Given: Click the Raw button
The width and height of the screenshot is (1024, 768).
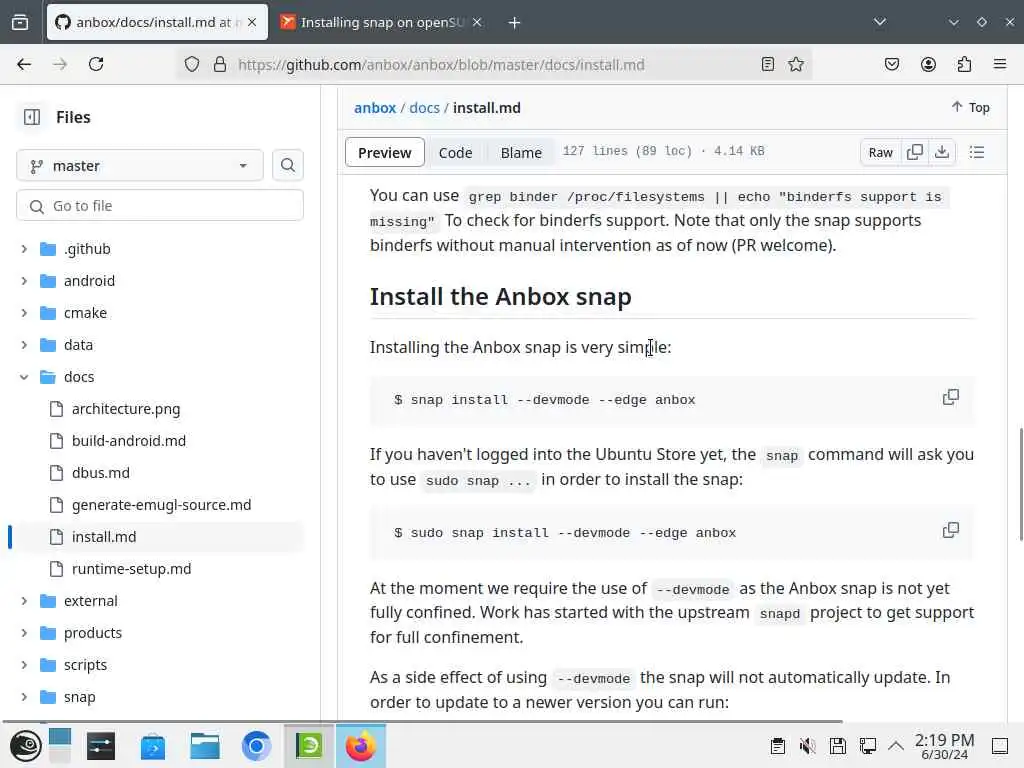Looking at the screenshot, I should pos(880,152).
